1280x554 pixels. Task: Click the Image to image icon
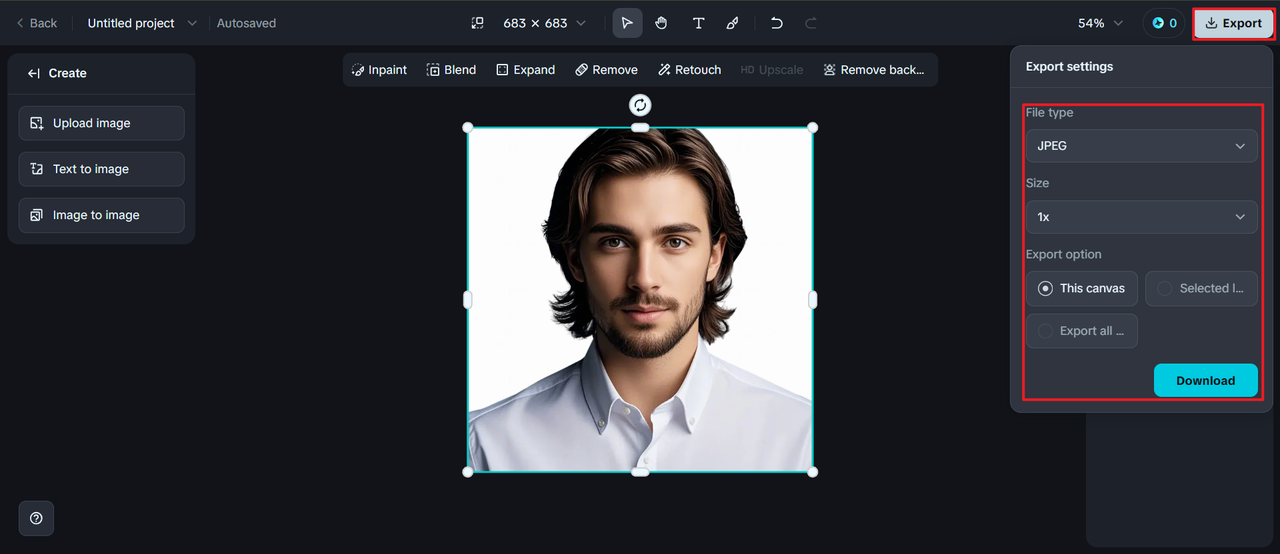pyautogui.click(x=37, y=215)
